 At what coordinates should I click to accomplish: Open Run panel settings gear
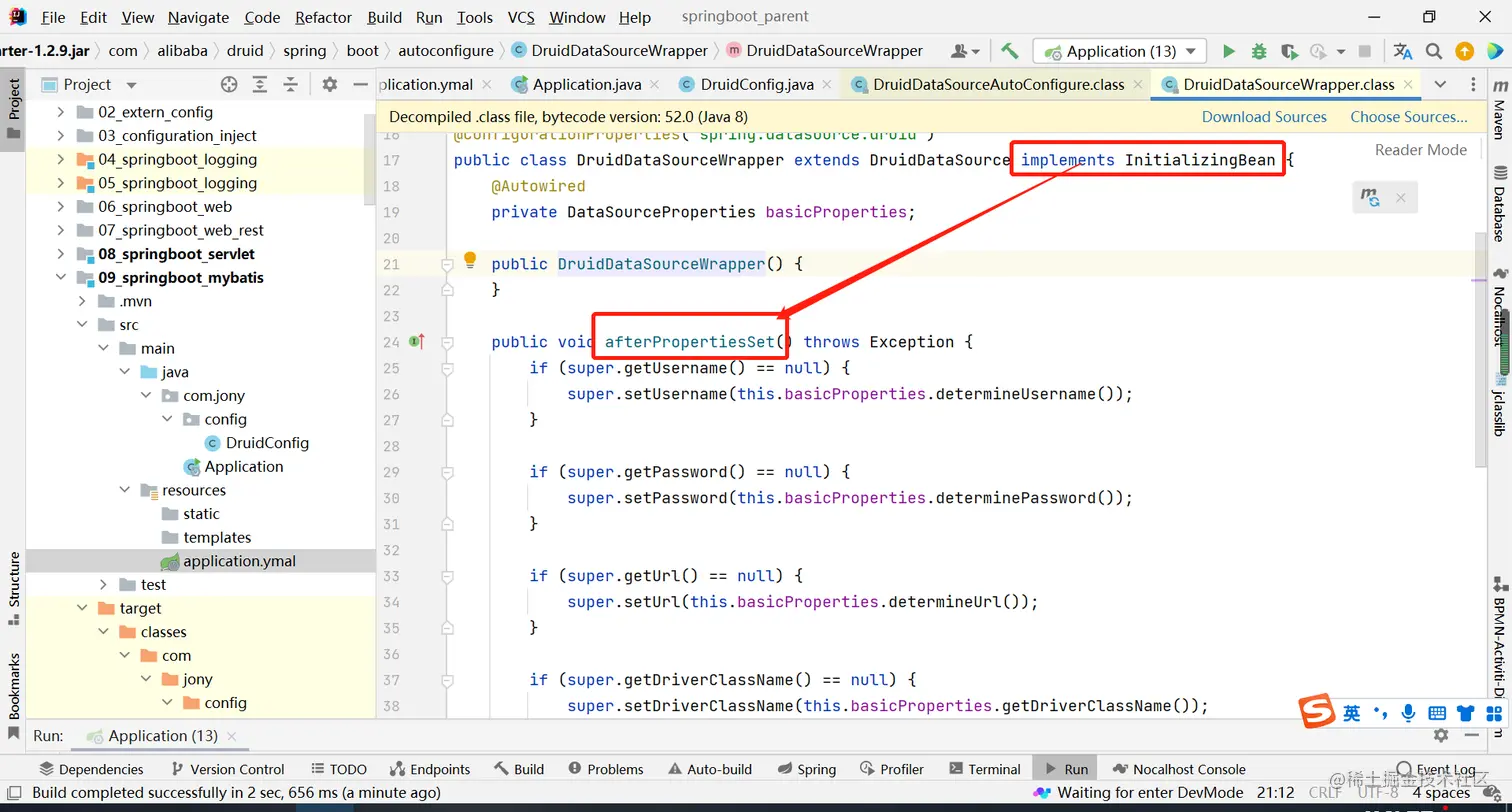pos(1441,735)
